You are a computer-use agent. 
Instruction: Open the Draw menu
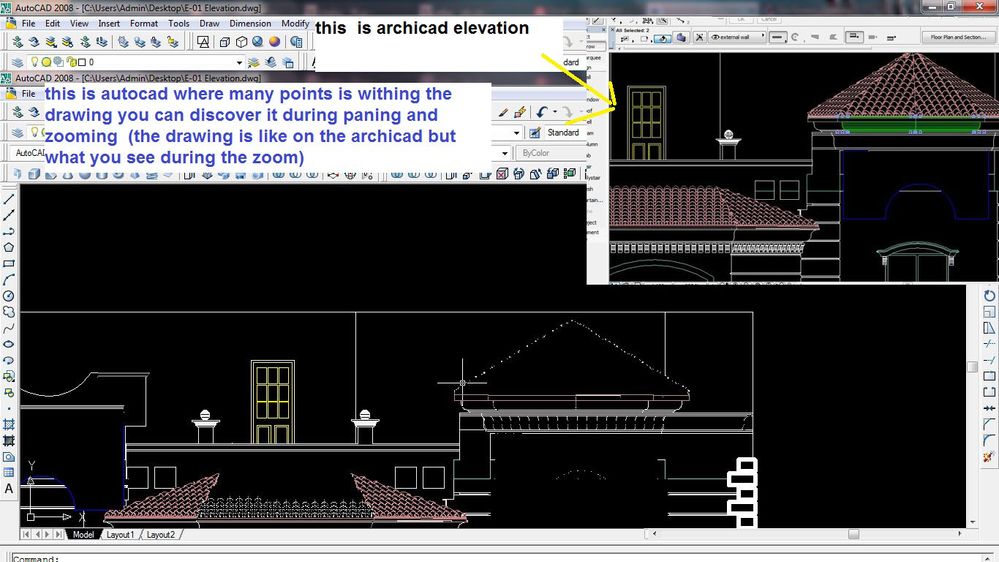pos(209,24)
